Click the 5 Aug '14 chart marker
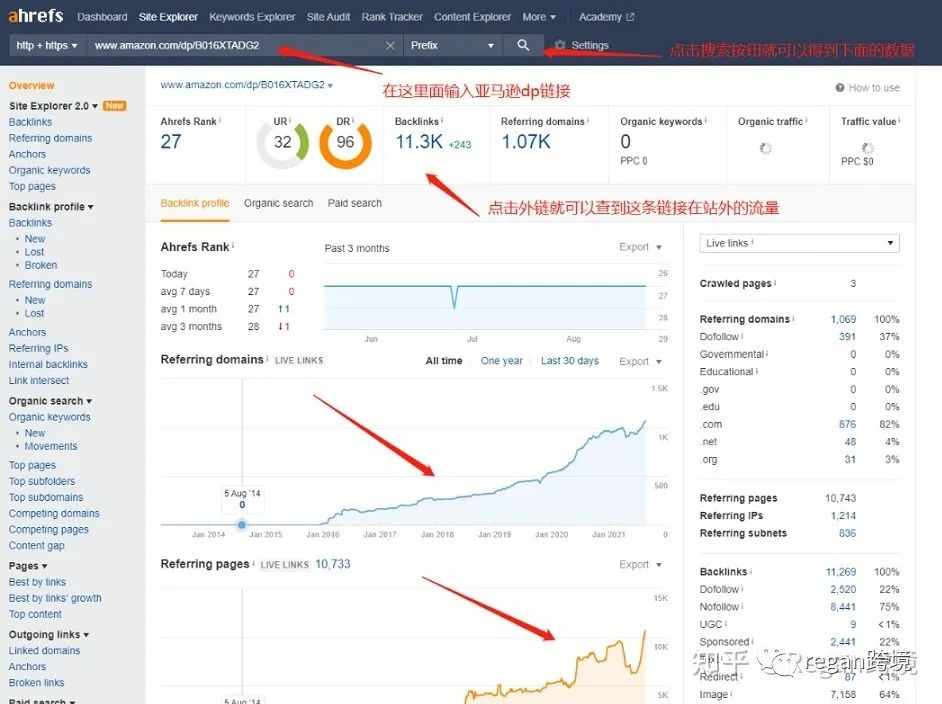The height and width of the screenshot is (704, 942). point(242,524)
